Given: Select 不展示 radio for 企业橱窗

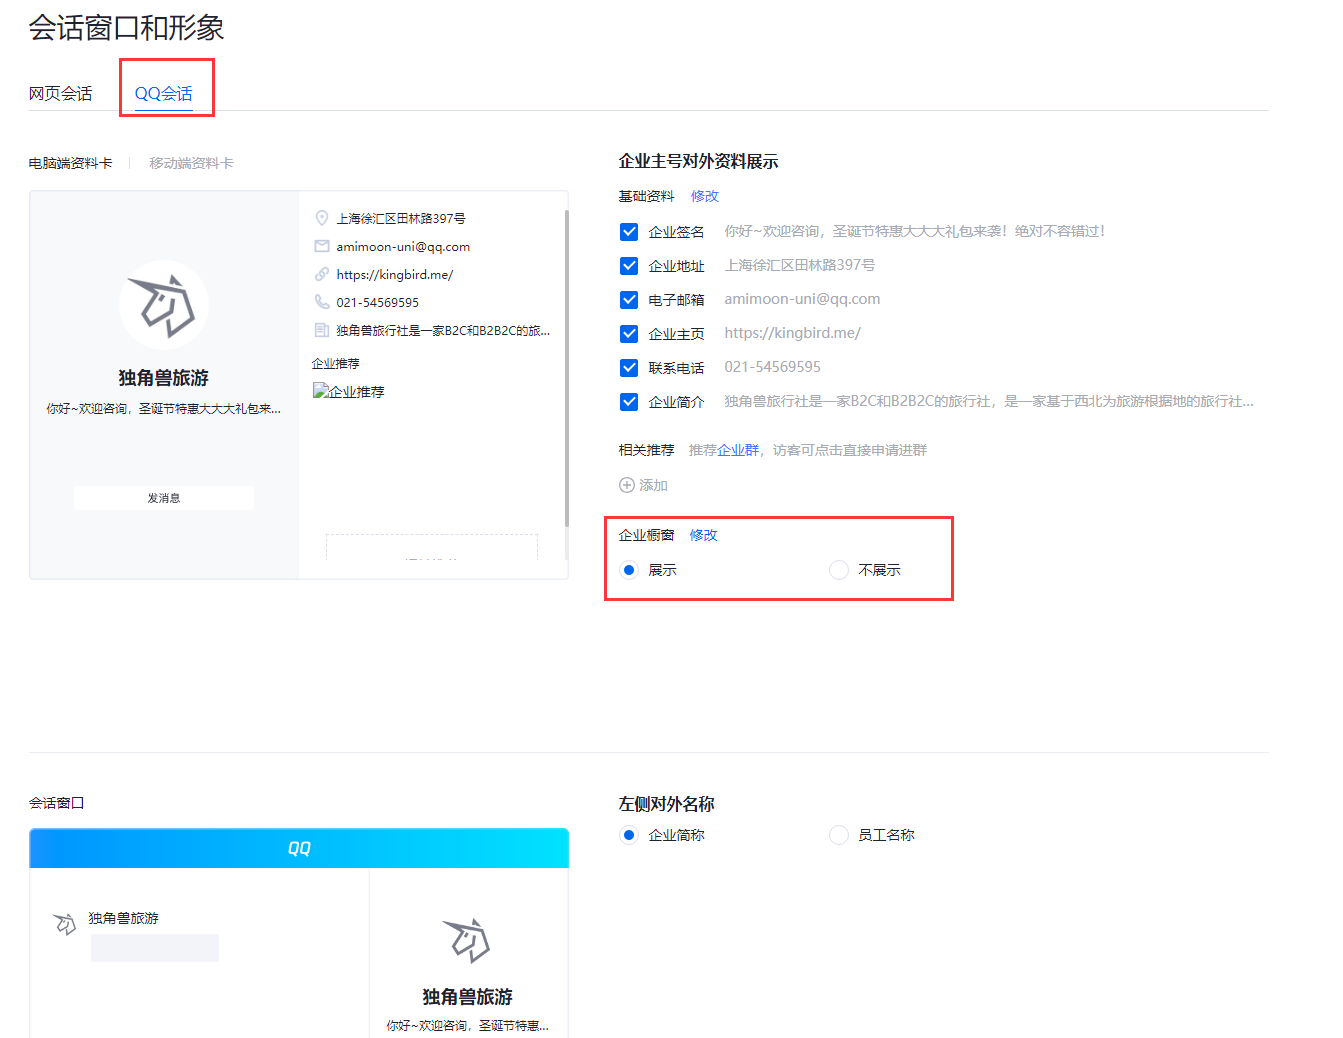Looking at the screenshot, I should [839, 570].
